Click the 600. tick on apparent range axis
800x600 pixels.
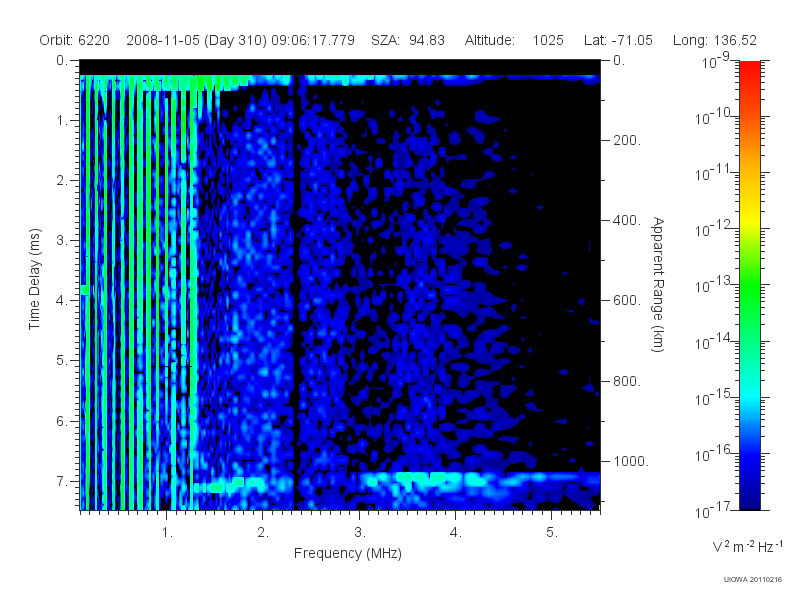click(x=627, y=301)
